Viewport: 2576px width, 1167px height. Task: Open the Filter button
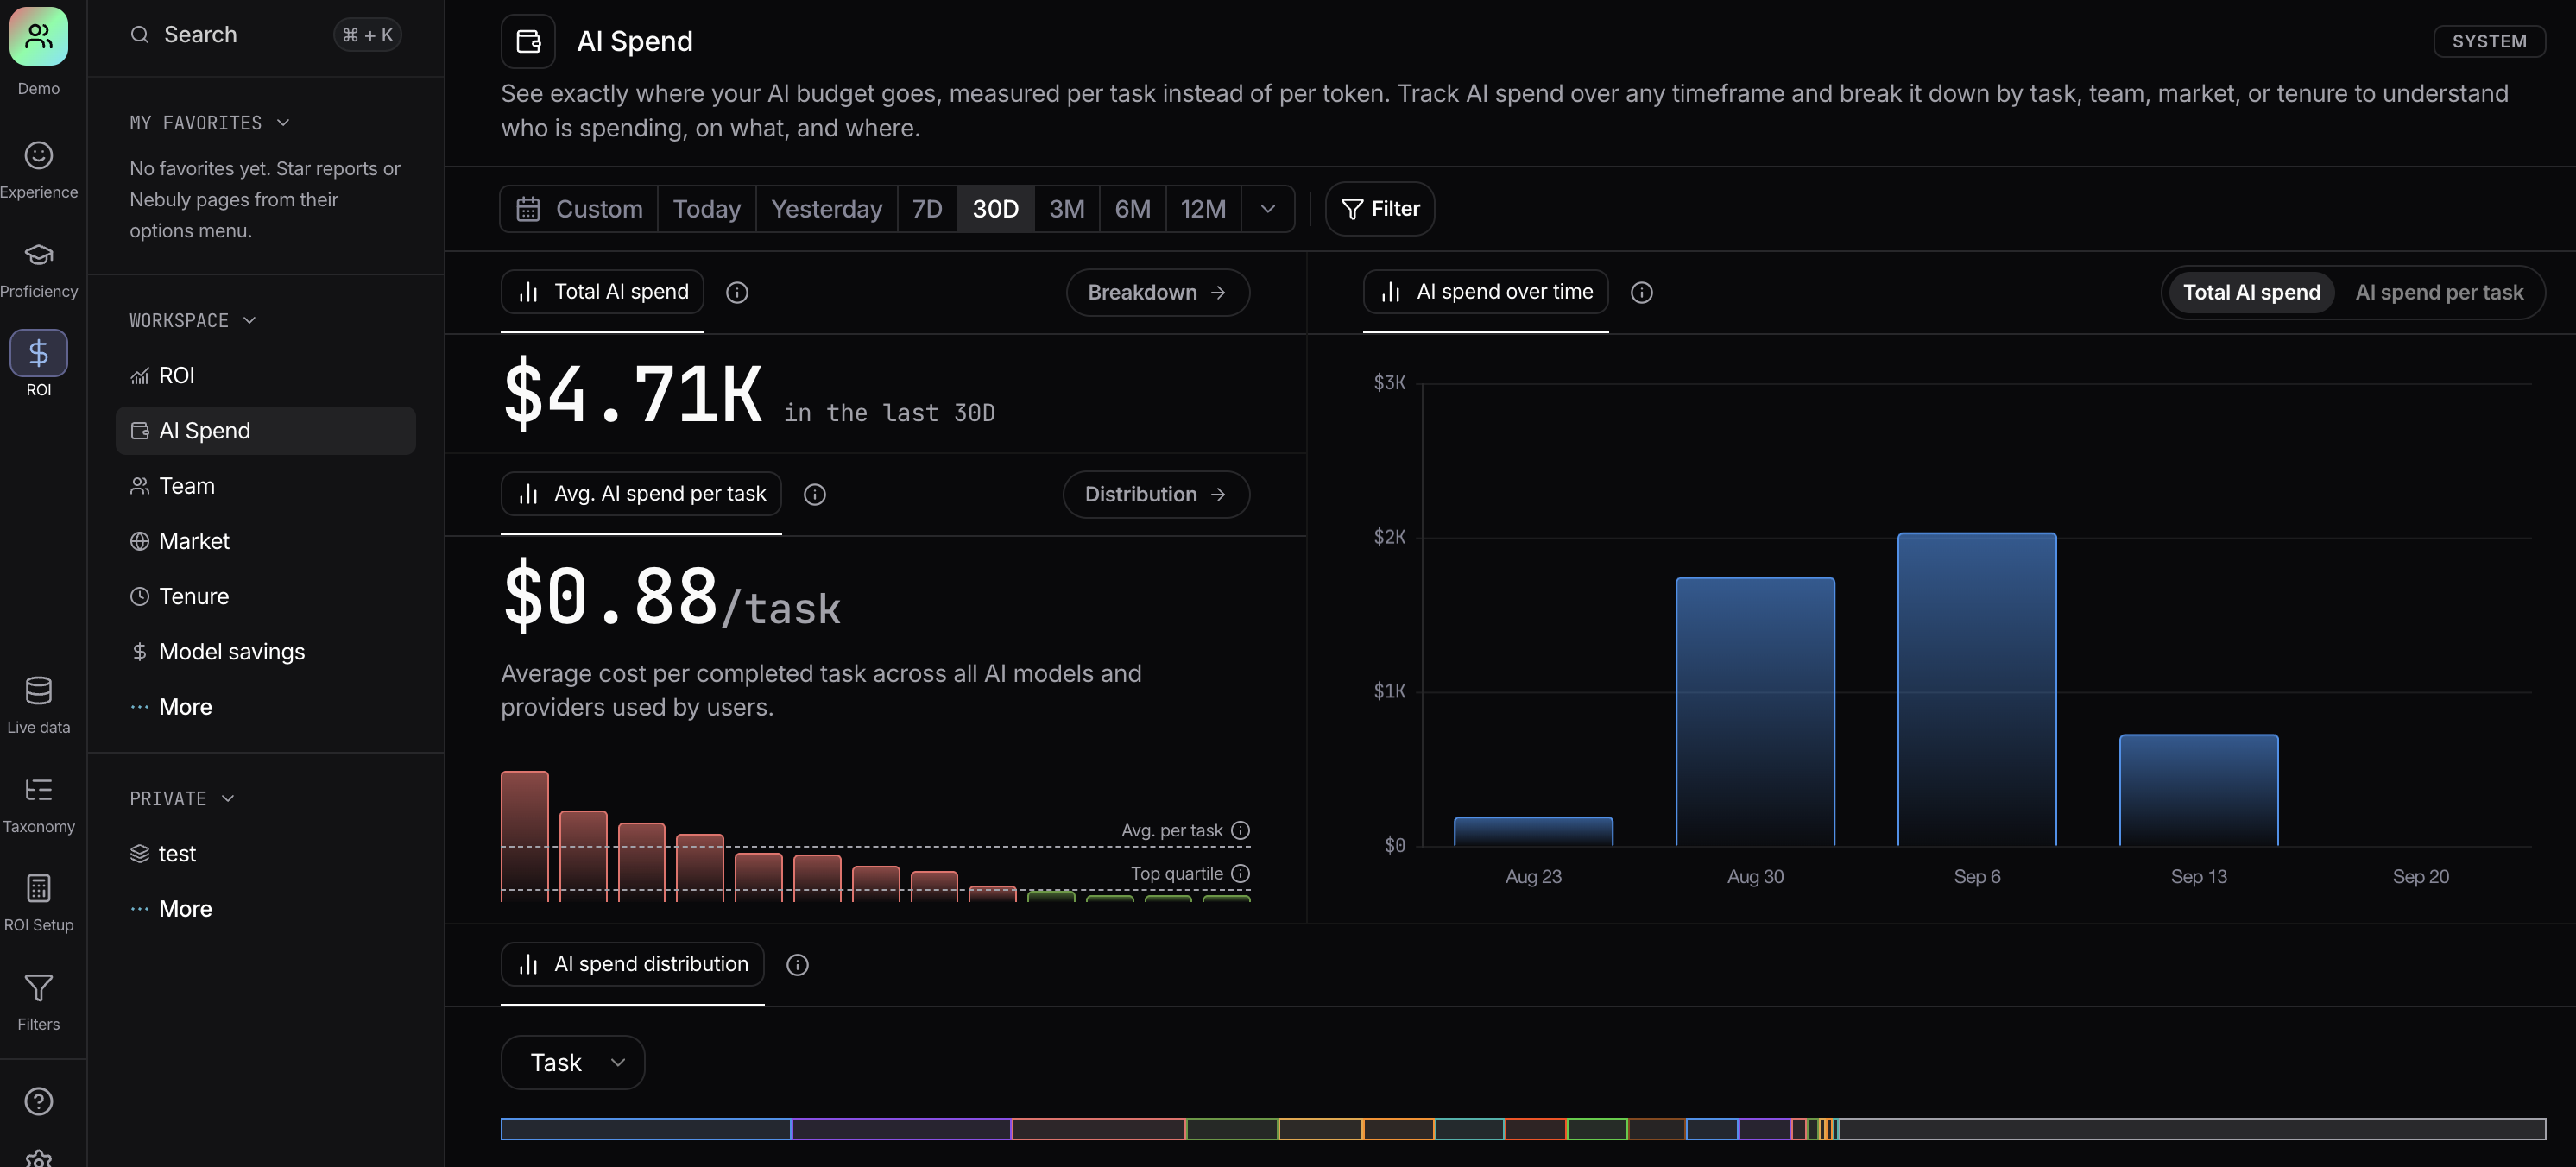1379,209
